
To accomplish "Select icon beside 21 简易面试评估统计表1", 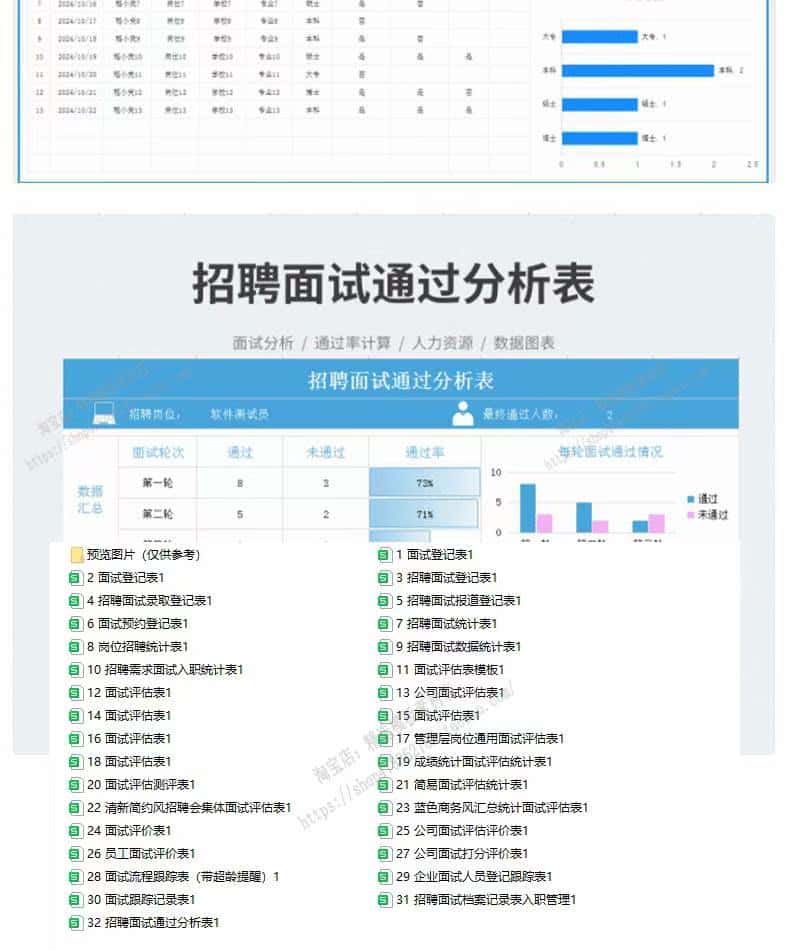I will (384, 785).
